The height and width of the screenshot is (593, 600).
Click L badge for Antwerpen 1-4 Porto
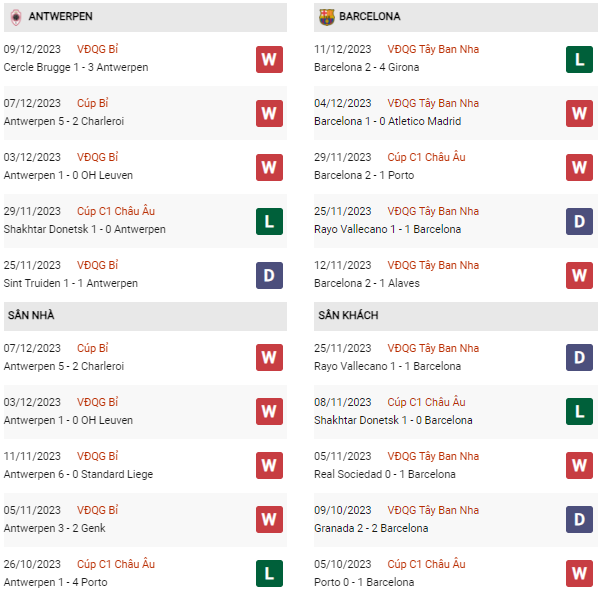pyautogui.click(x=268, y=574)
